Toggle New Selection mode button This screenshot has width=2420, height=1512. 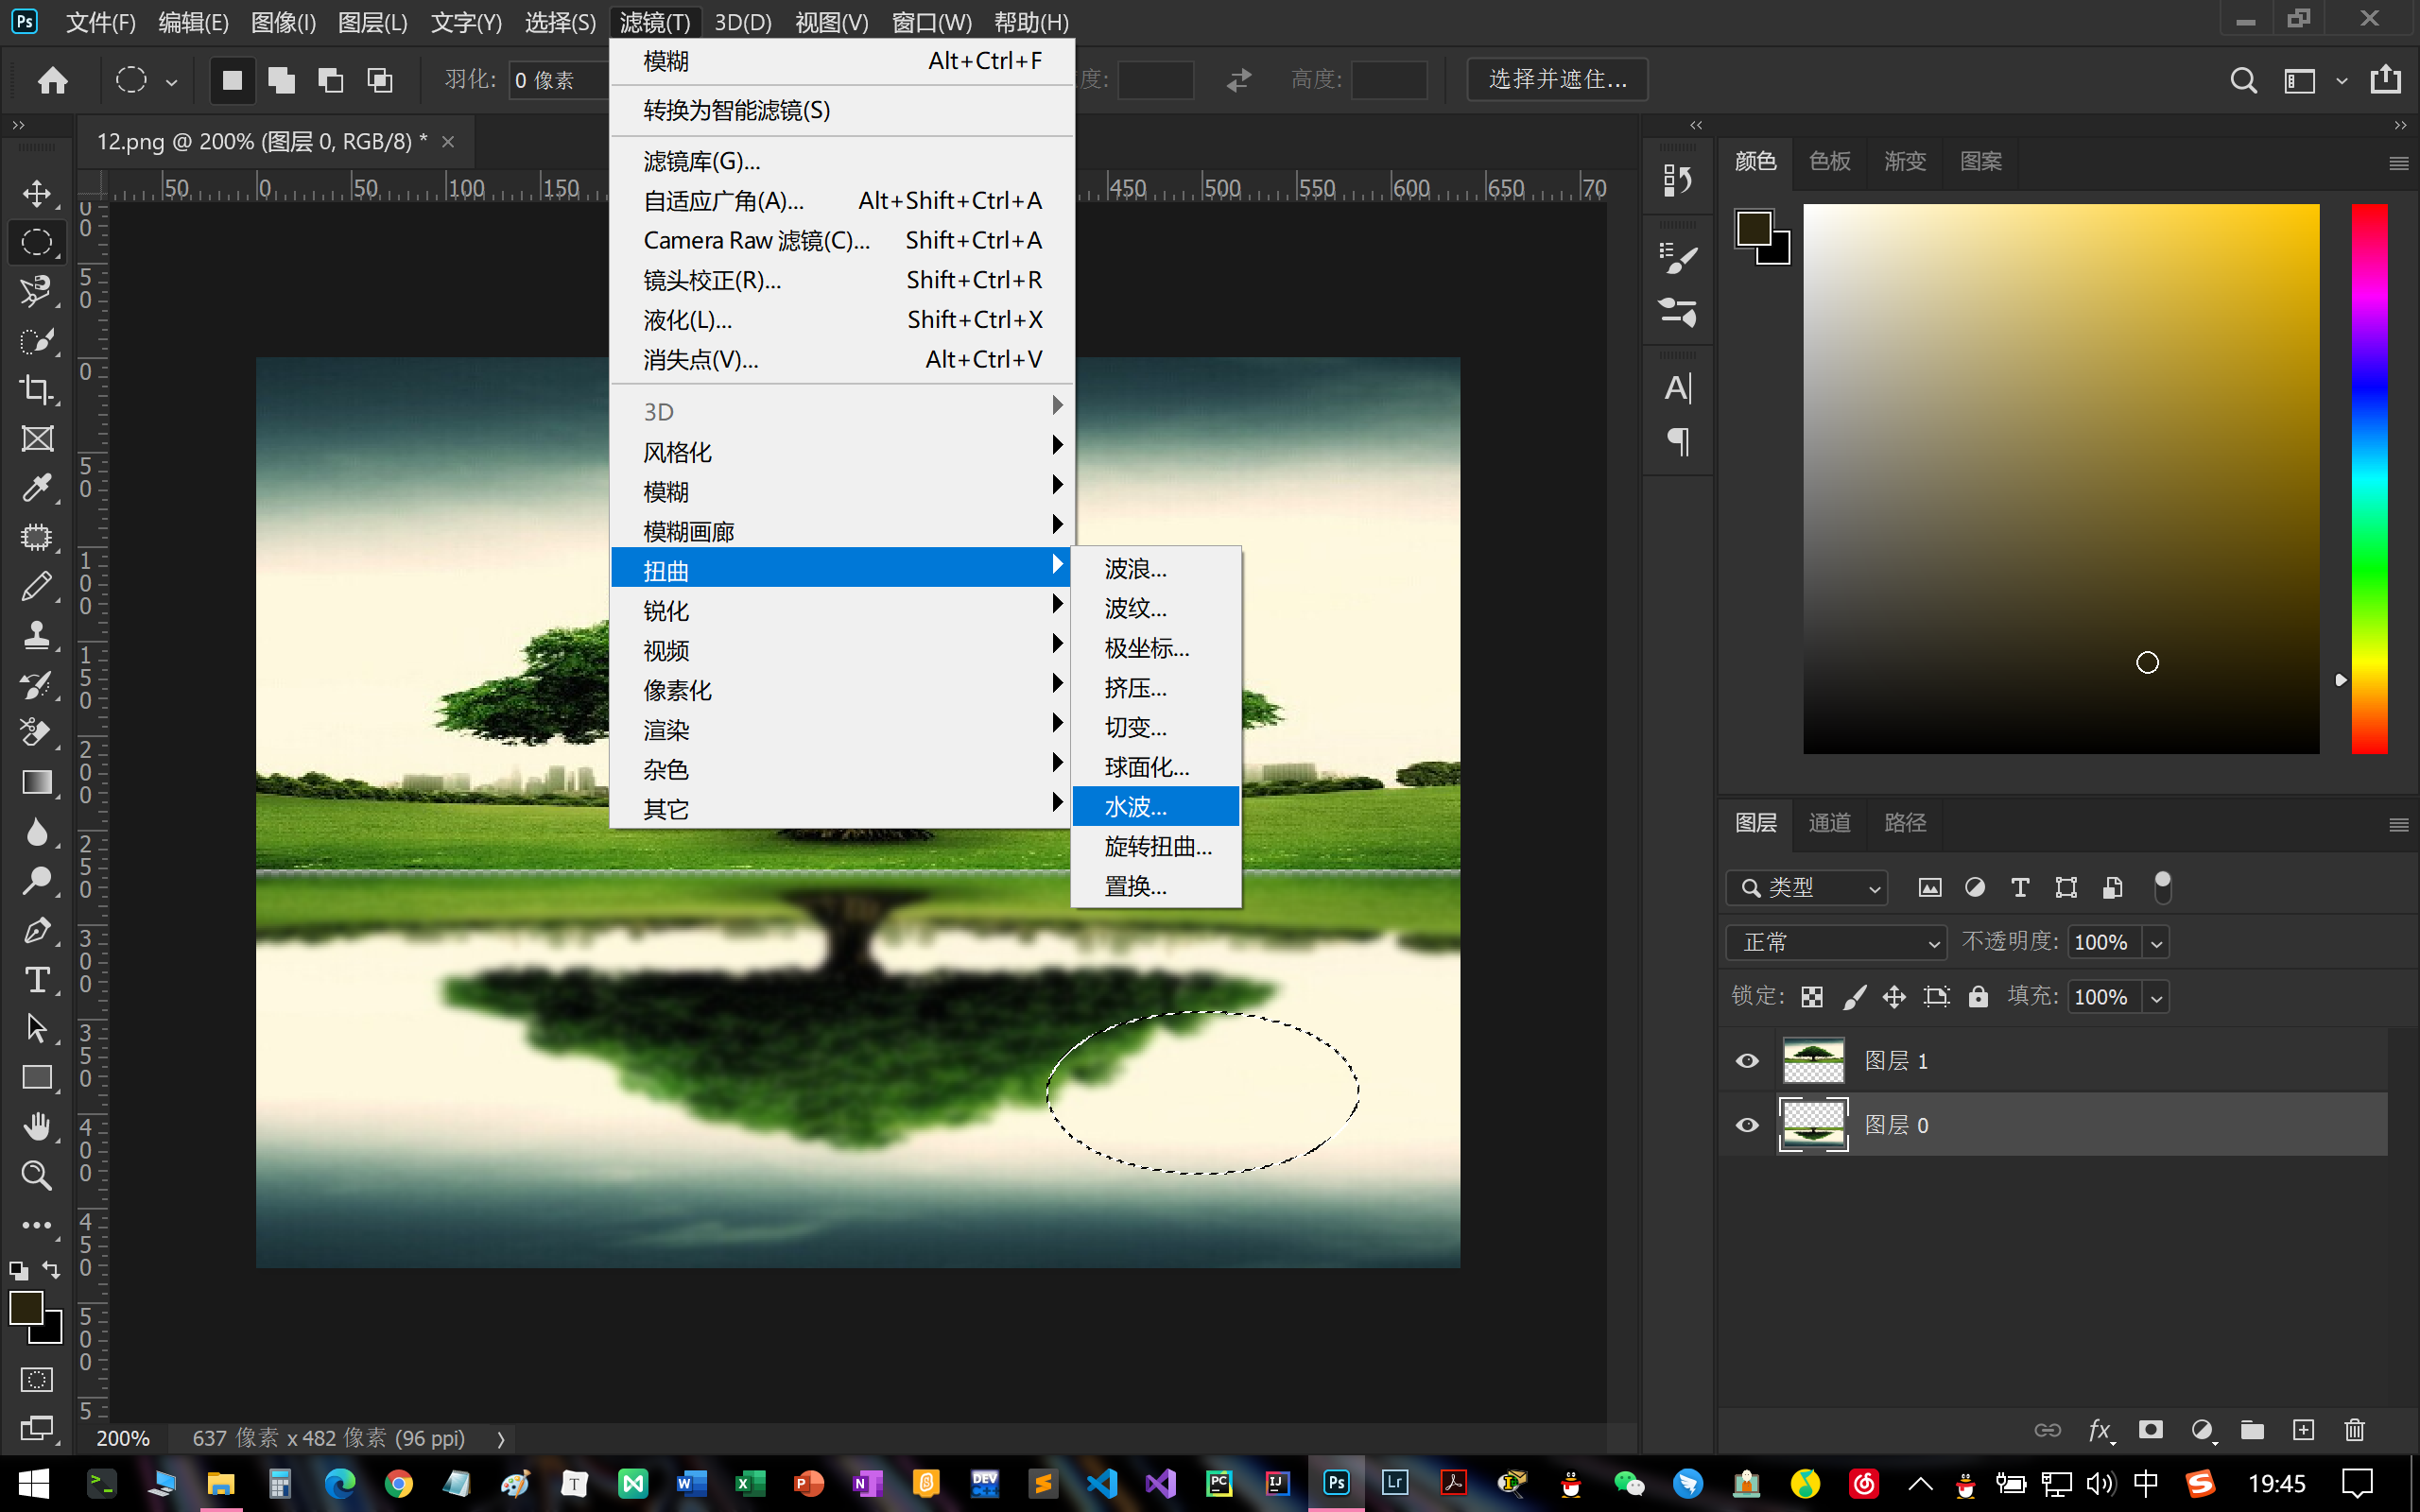tap(232, 80)
